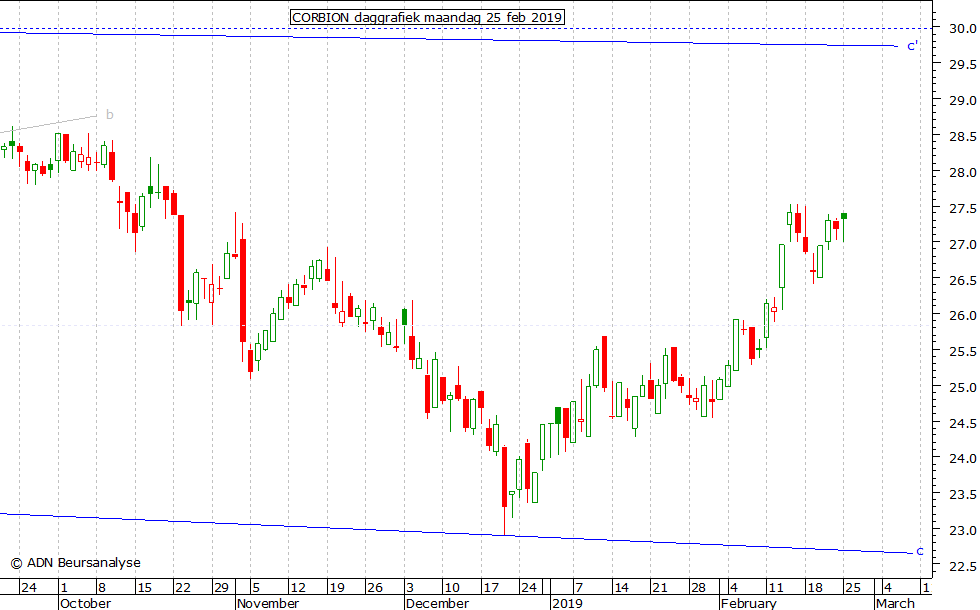
Task: Click the 23.5 price axis label
Action: click(962, 495)
